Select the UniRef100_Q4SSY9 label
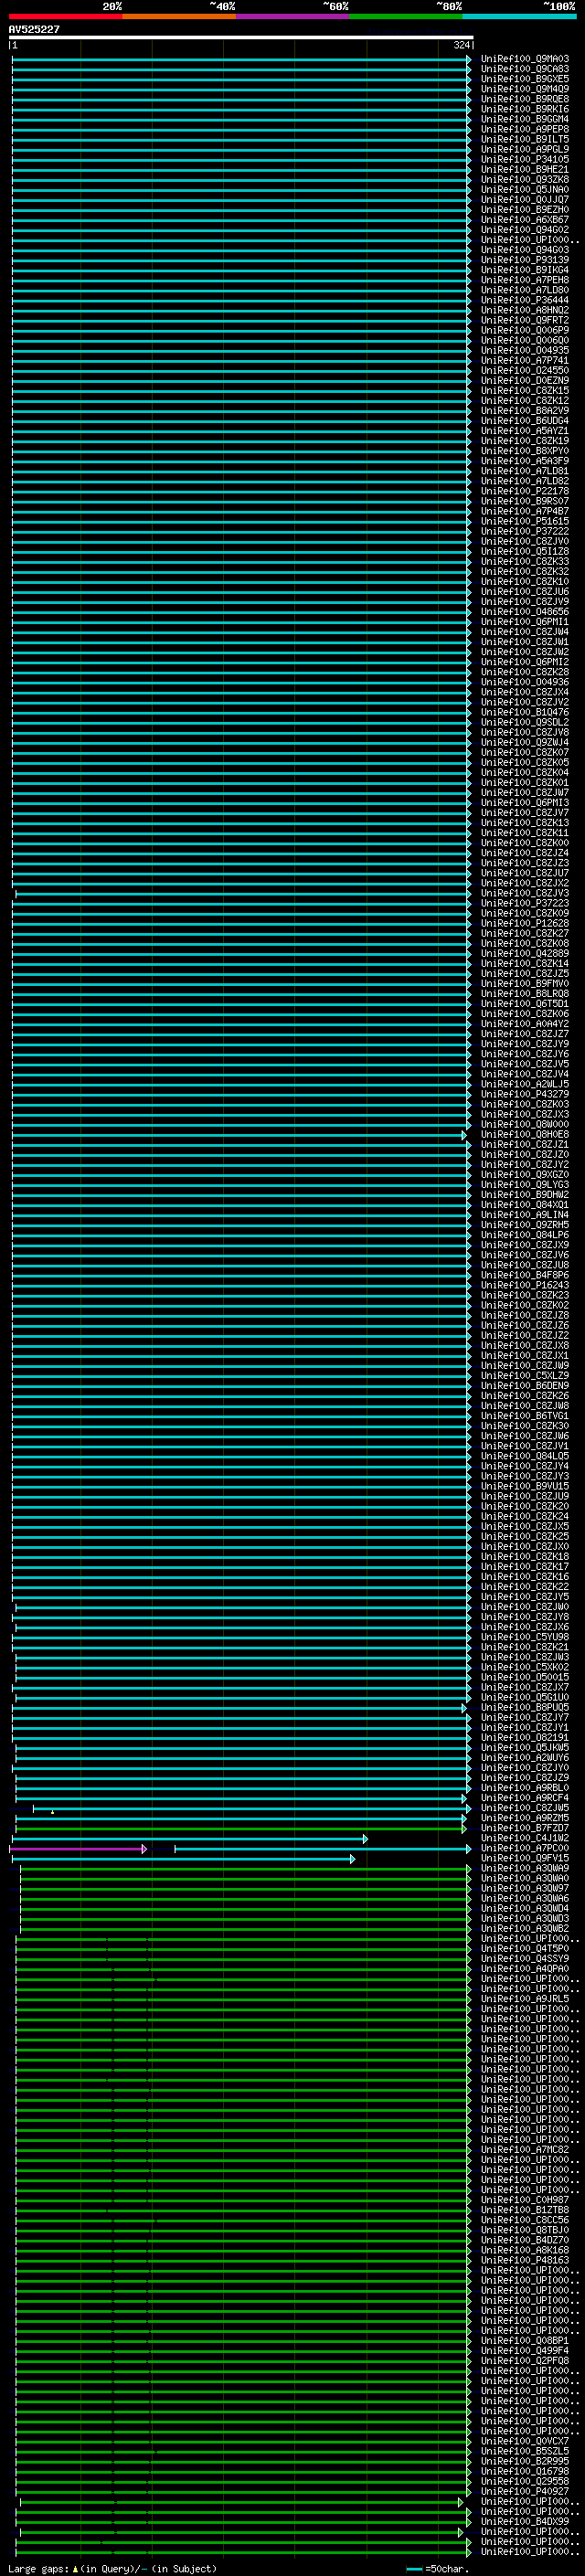The width and height of the screenshot is (585, 2576). click(525, 1959)
